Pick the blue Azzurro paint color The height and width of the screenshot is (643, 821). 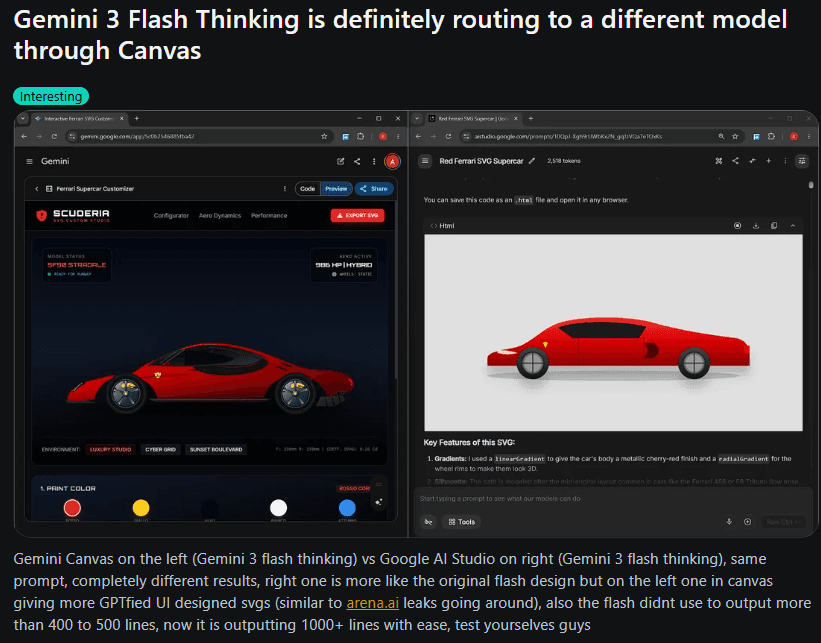tap(347, 507)
